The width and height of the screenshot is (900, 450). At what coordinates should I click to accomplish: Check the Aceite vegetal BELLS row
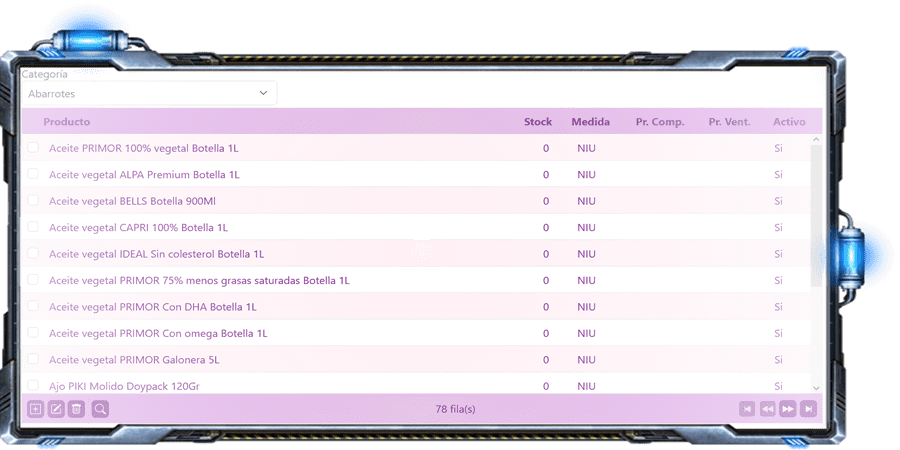click(x=33, y=200)
